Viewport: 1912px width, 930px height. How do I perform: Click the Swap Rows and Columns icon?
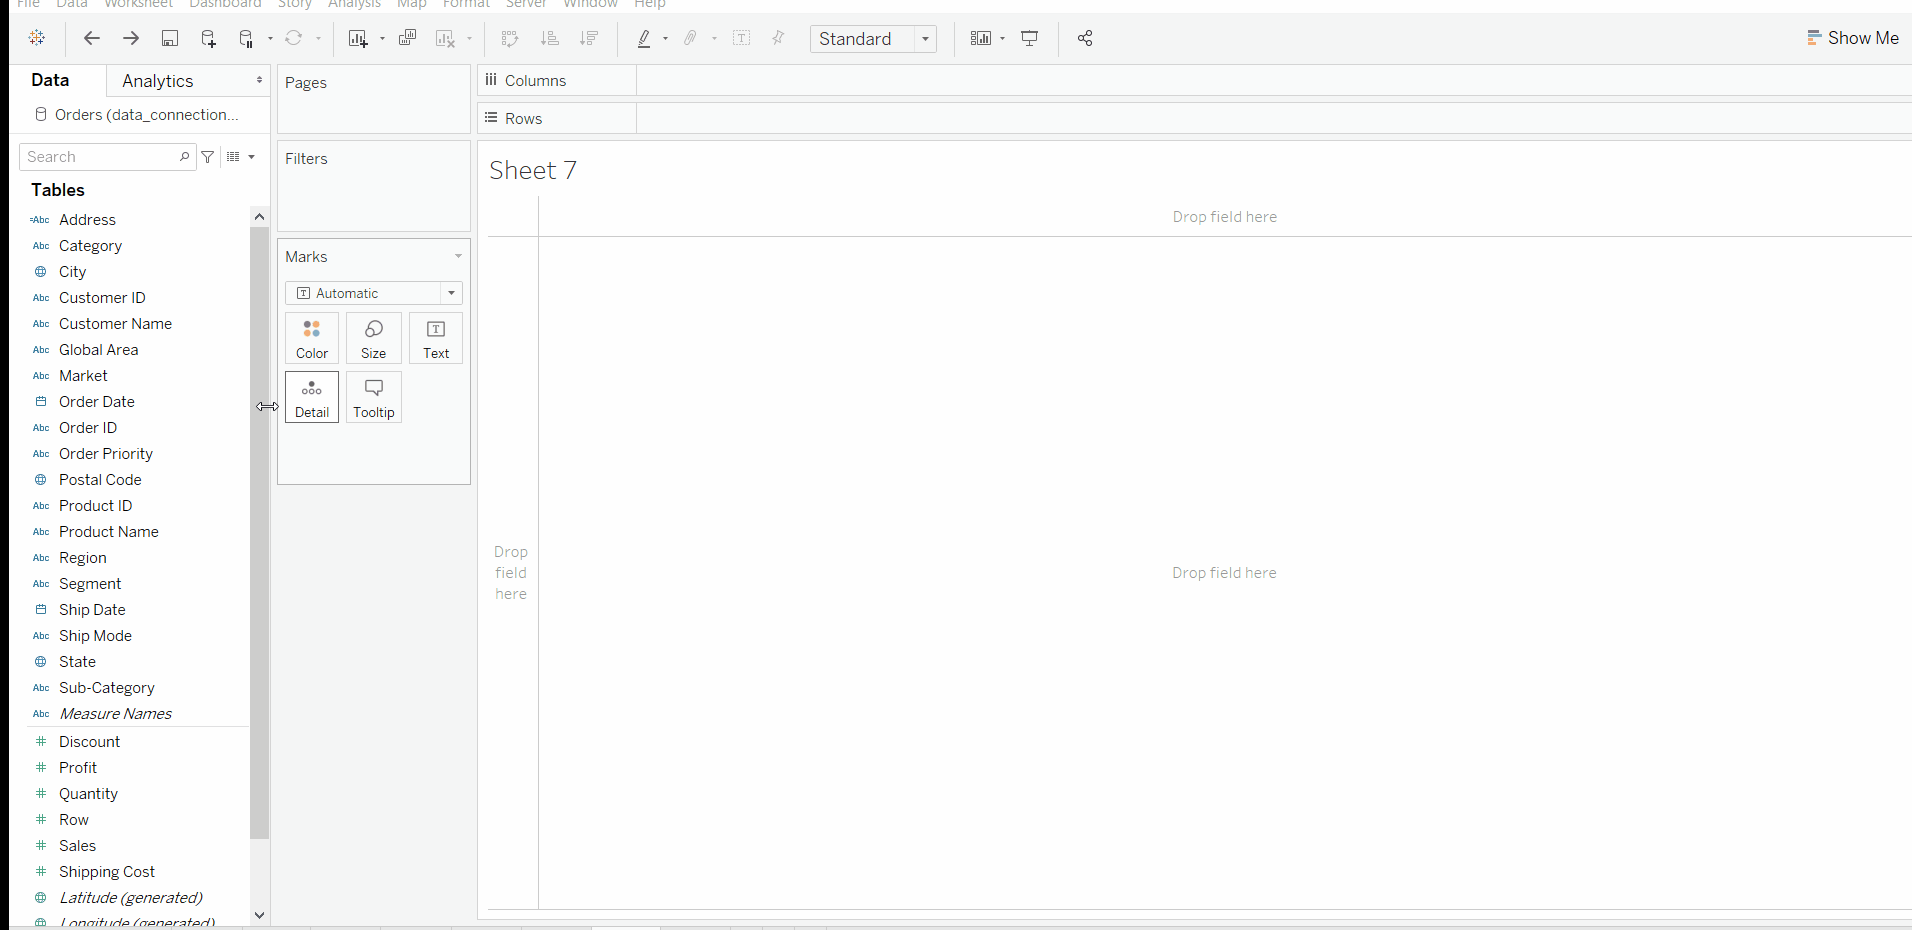tap(510, 38)
